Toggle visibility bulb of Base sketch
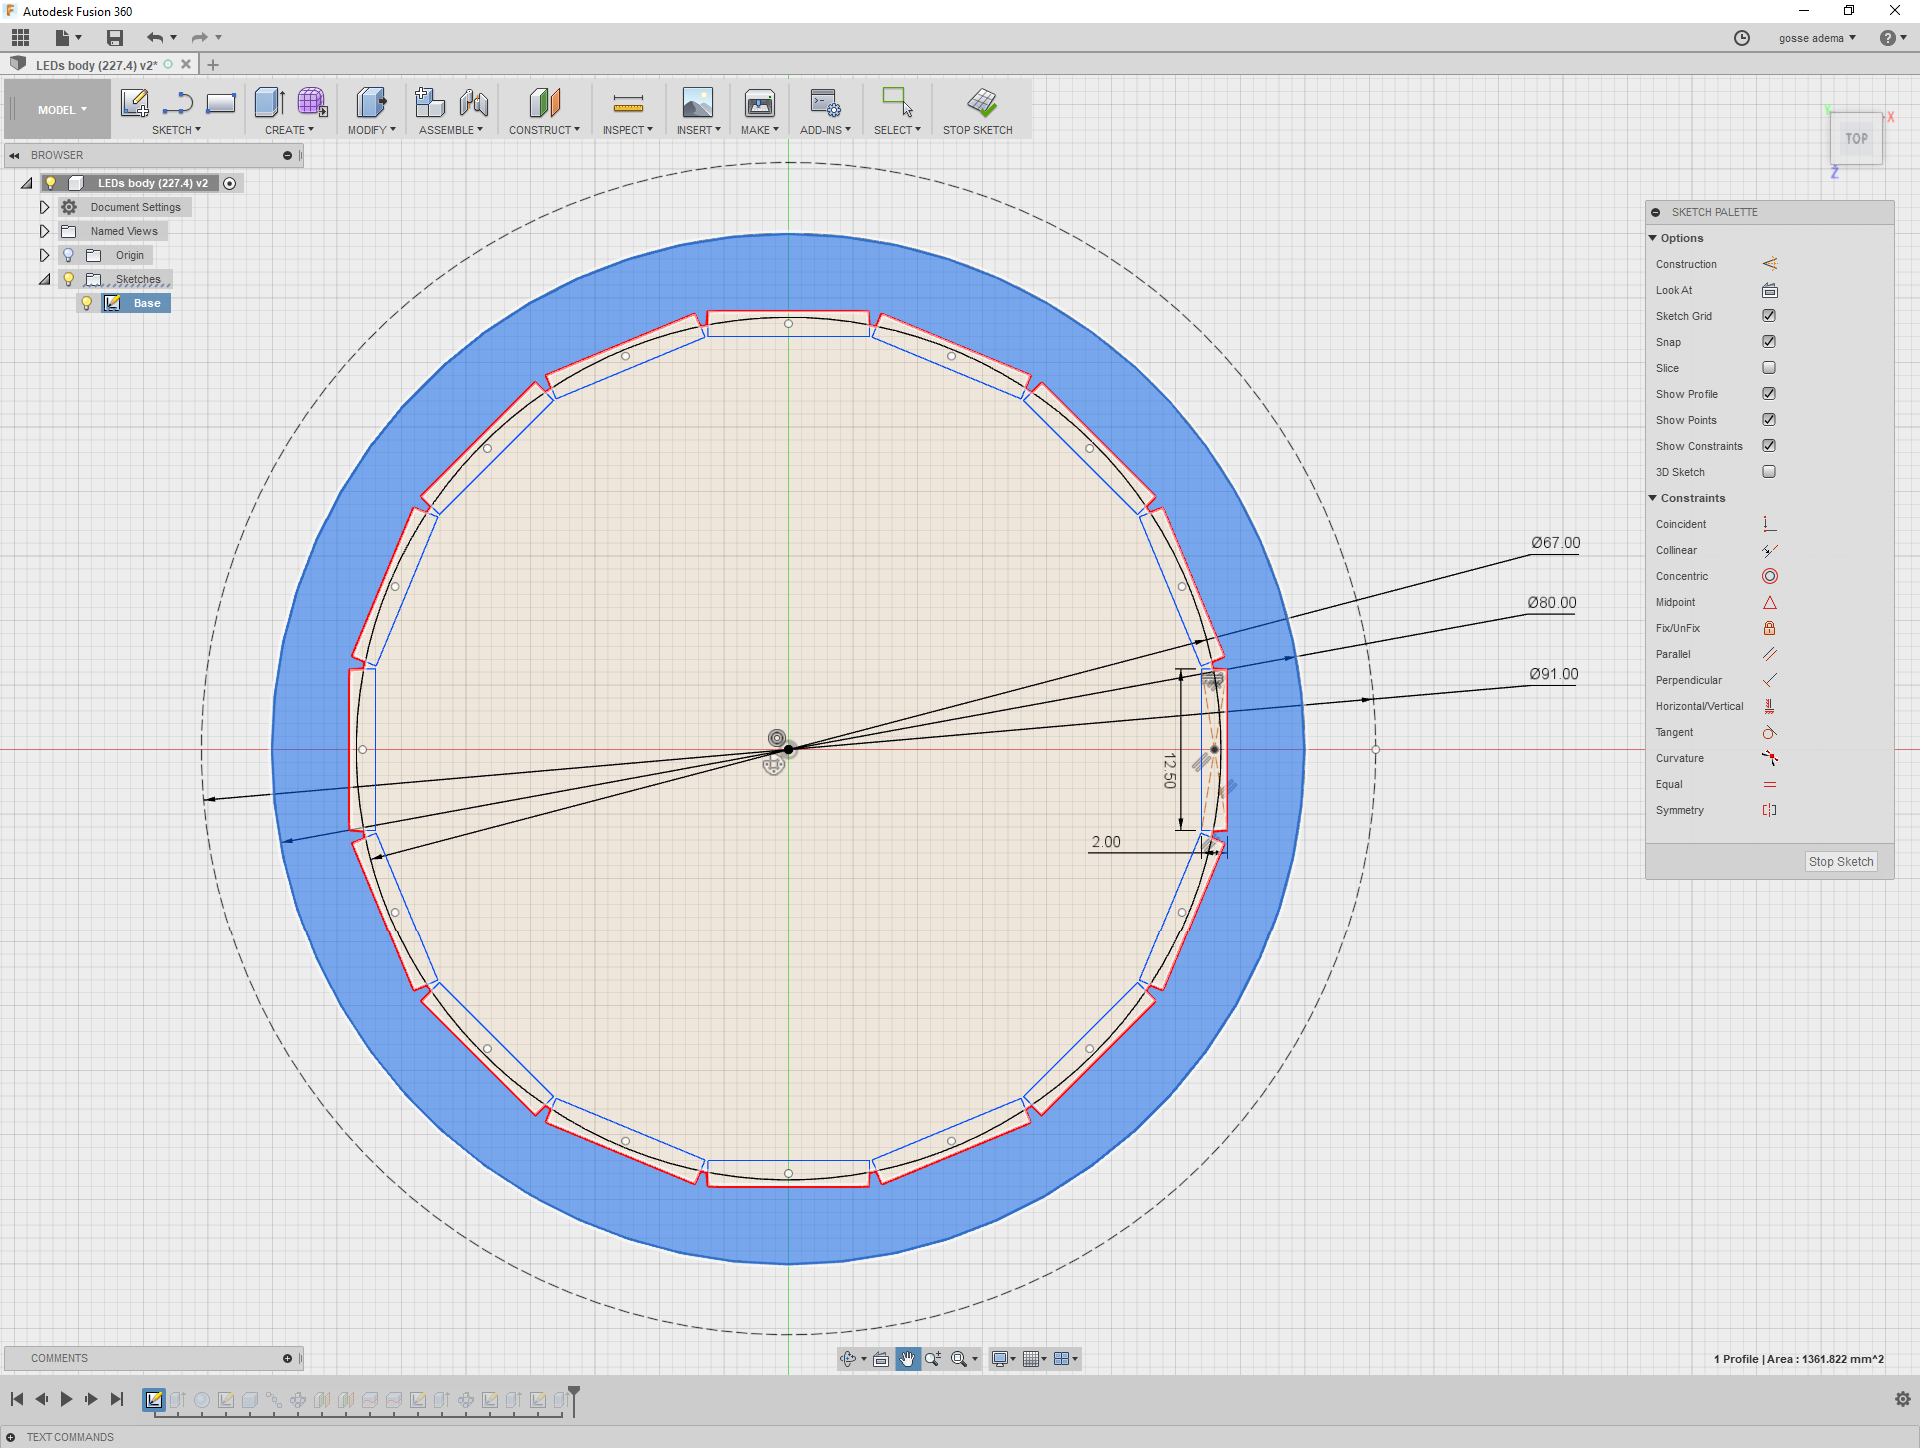The width and height of the screenshot is (1920, 1448). pyautogui.click(x=87, y=303)
